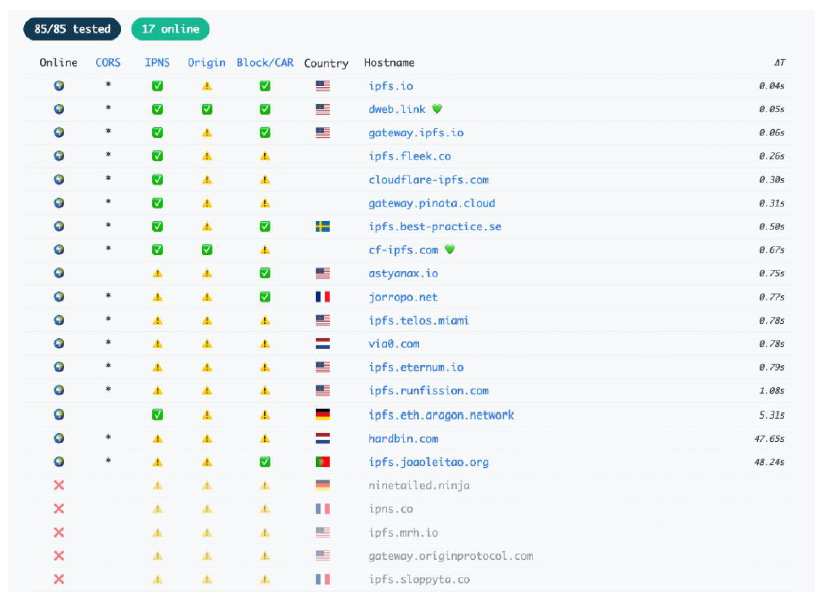Click the green heart next to dweb.link
This screenshot has height=601, width=824.
pos(437,109)
